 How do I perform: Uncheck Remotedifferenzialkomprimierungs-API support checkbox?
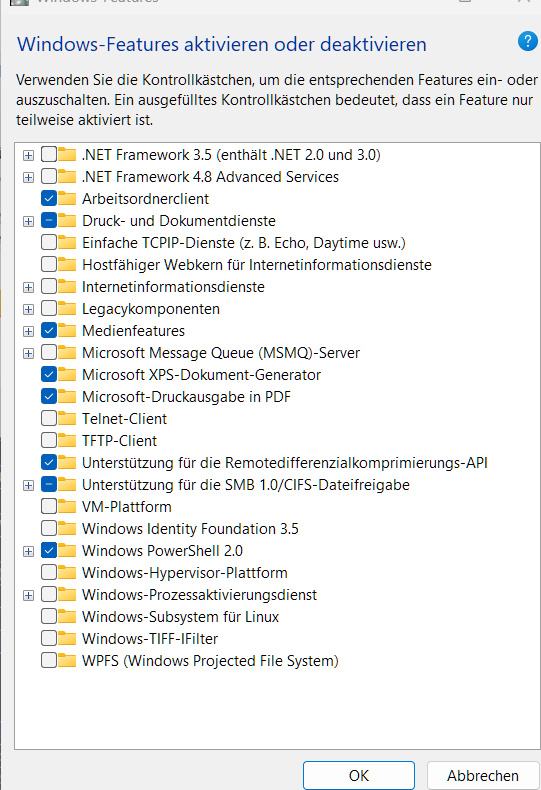point(49,462)
